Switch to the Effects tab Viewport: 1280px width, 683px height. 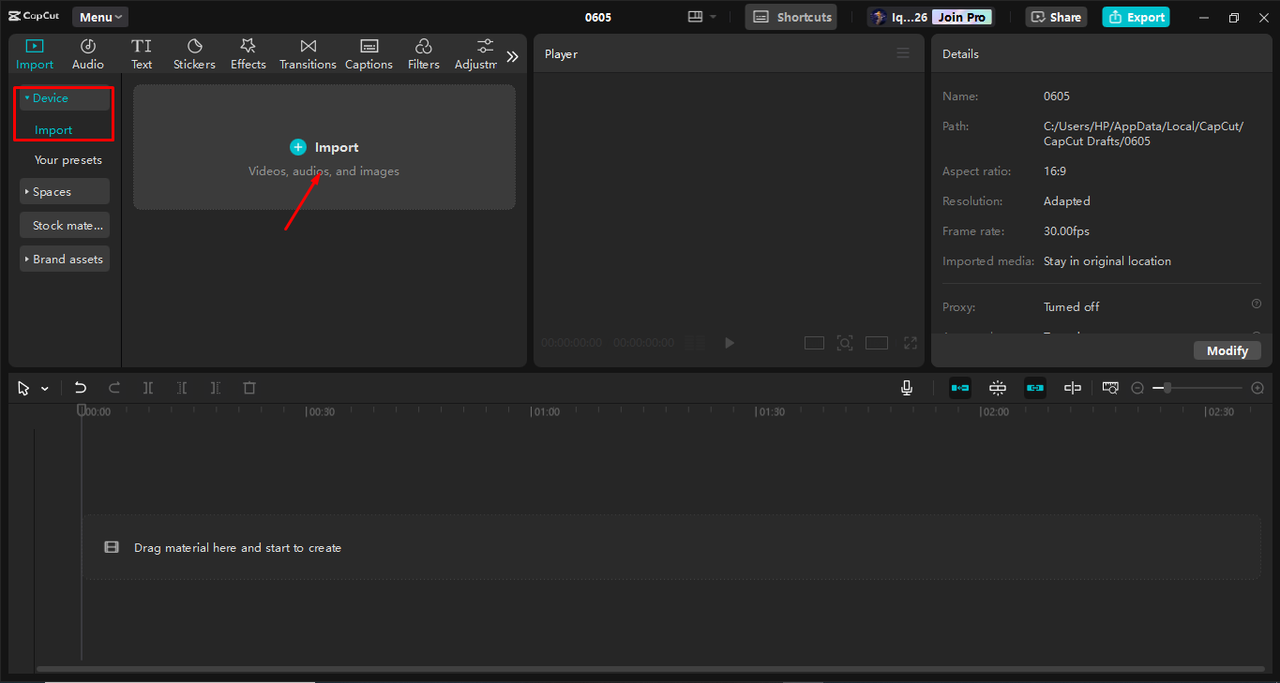(x=248, y=54)
